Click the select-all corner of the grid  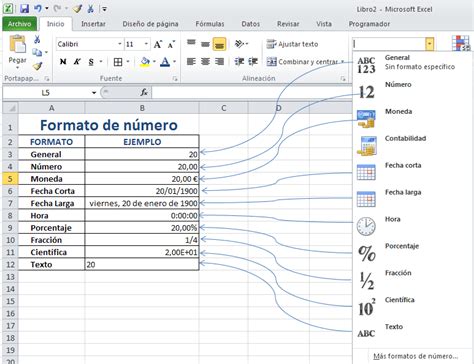pos(11,108)
